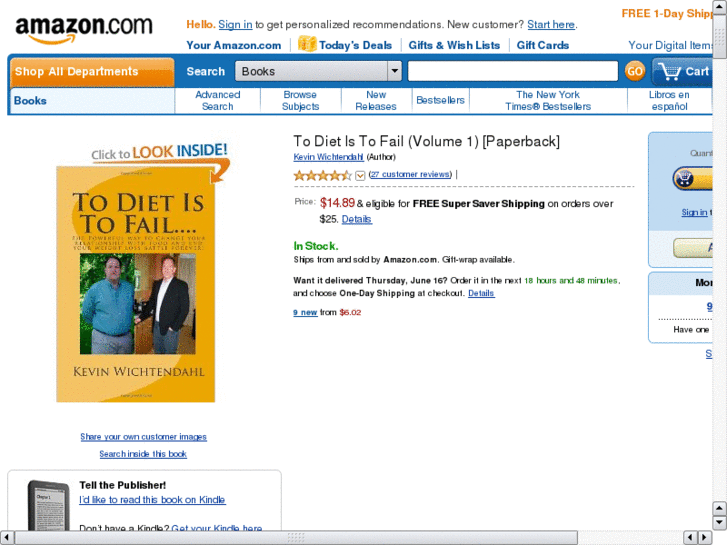
Task: Go to New Releases tab
Action: (376, 101)
